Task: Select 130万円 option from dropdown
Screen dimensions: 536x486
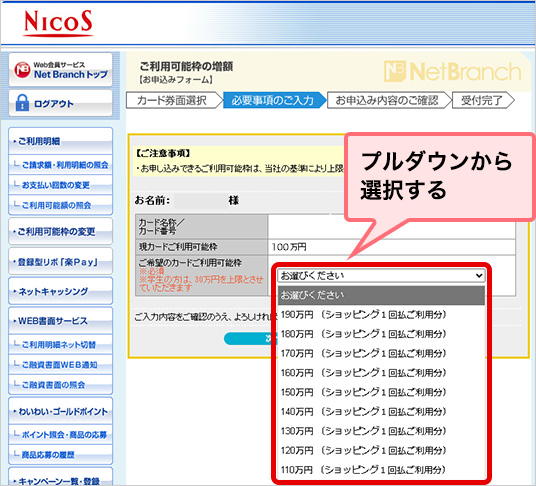Action: point(381,431)
